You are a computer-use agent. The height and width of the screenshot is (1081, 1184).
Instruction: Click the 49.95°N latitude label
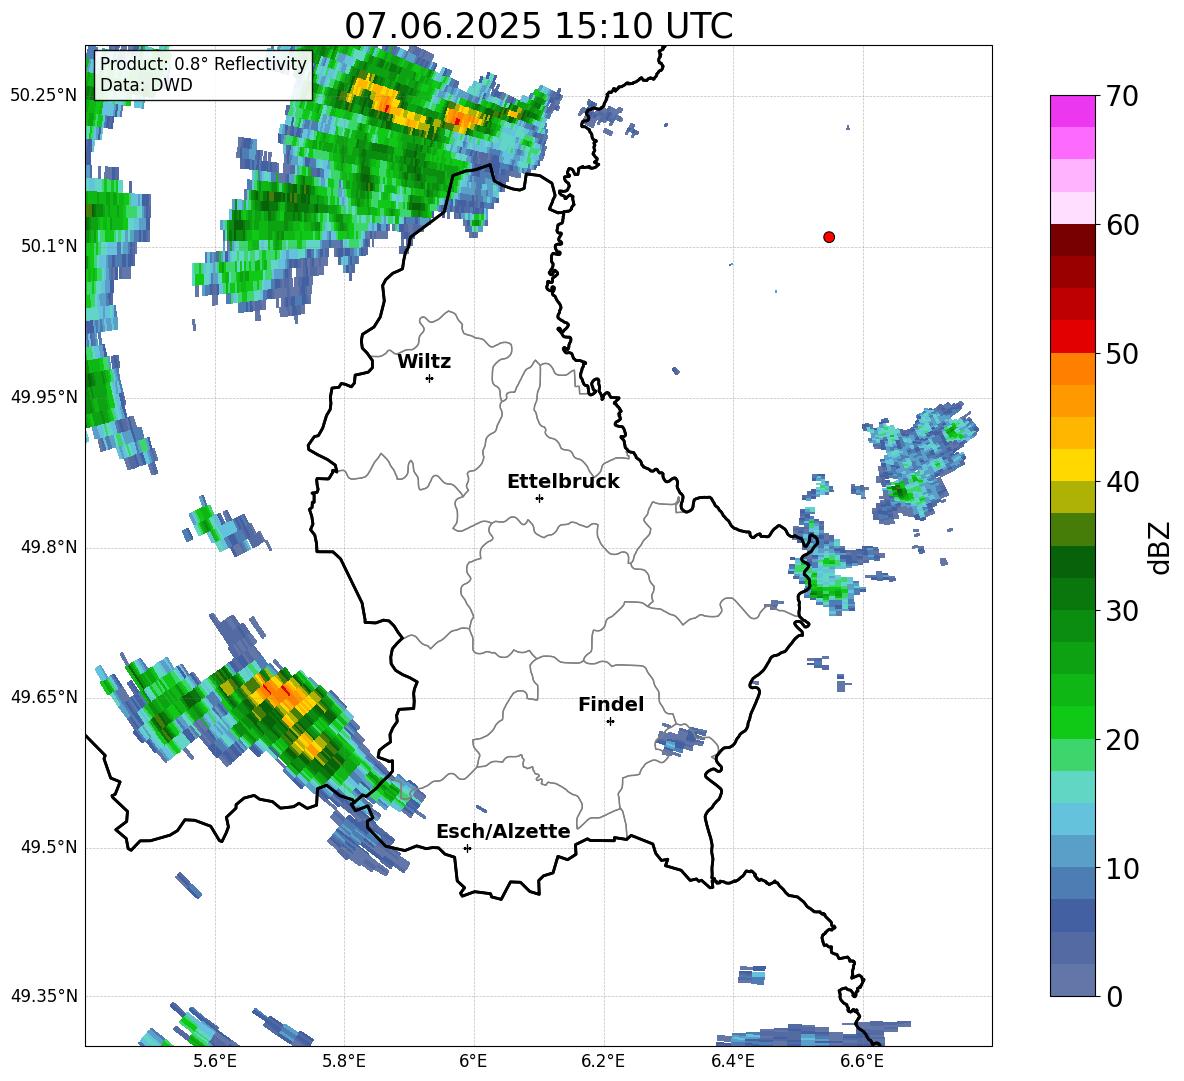click(x=44, y=397)
